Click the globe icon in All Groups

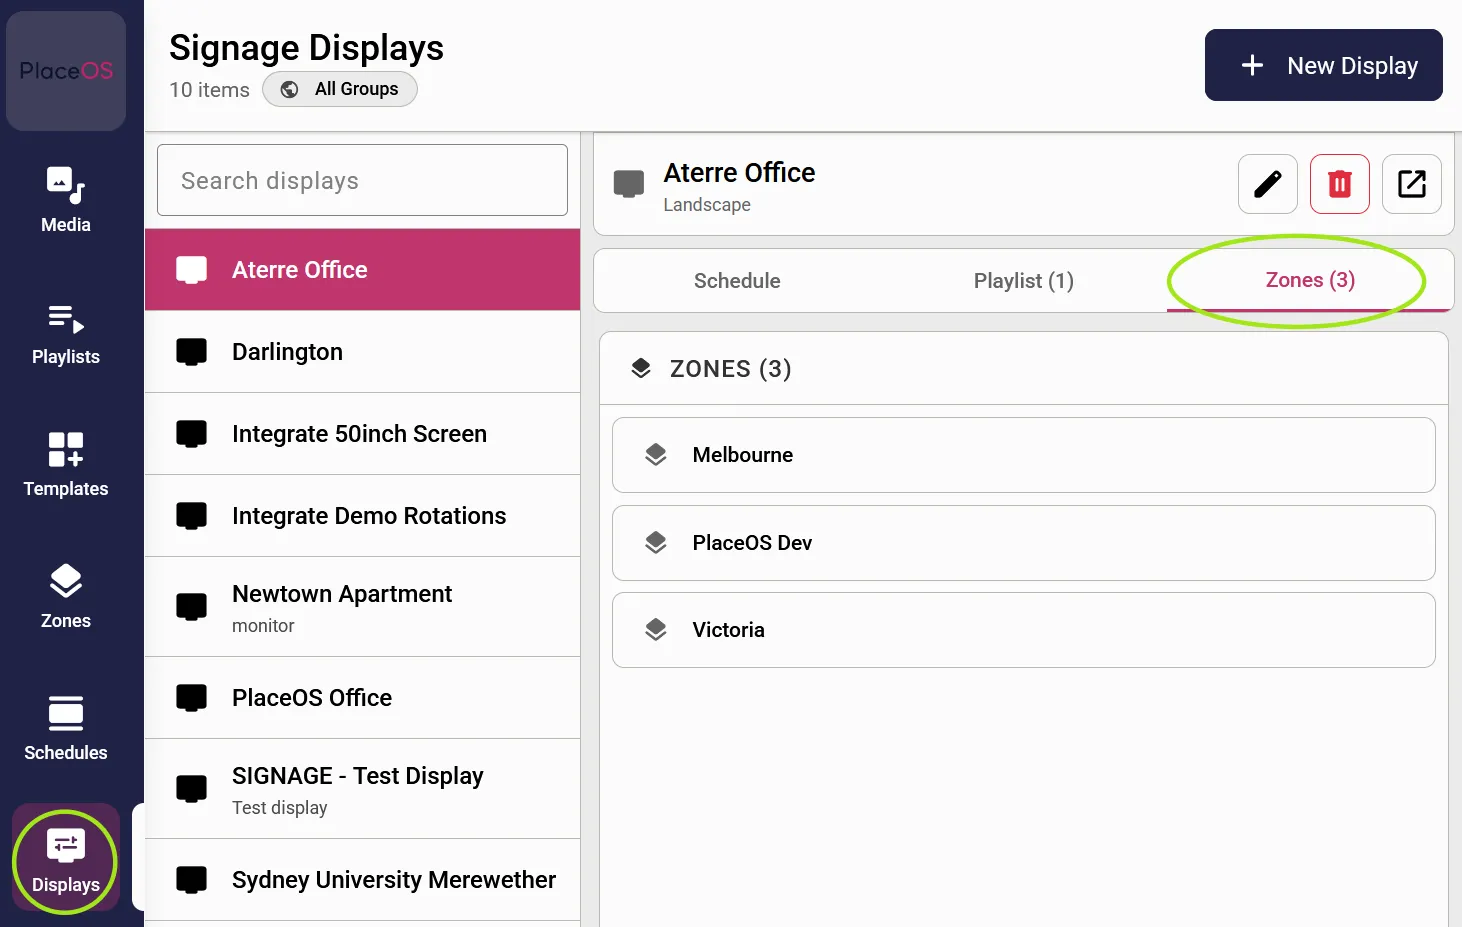(289, 89)
